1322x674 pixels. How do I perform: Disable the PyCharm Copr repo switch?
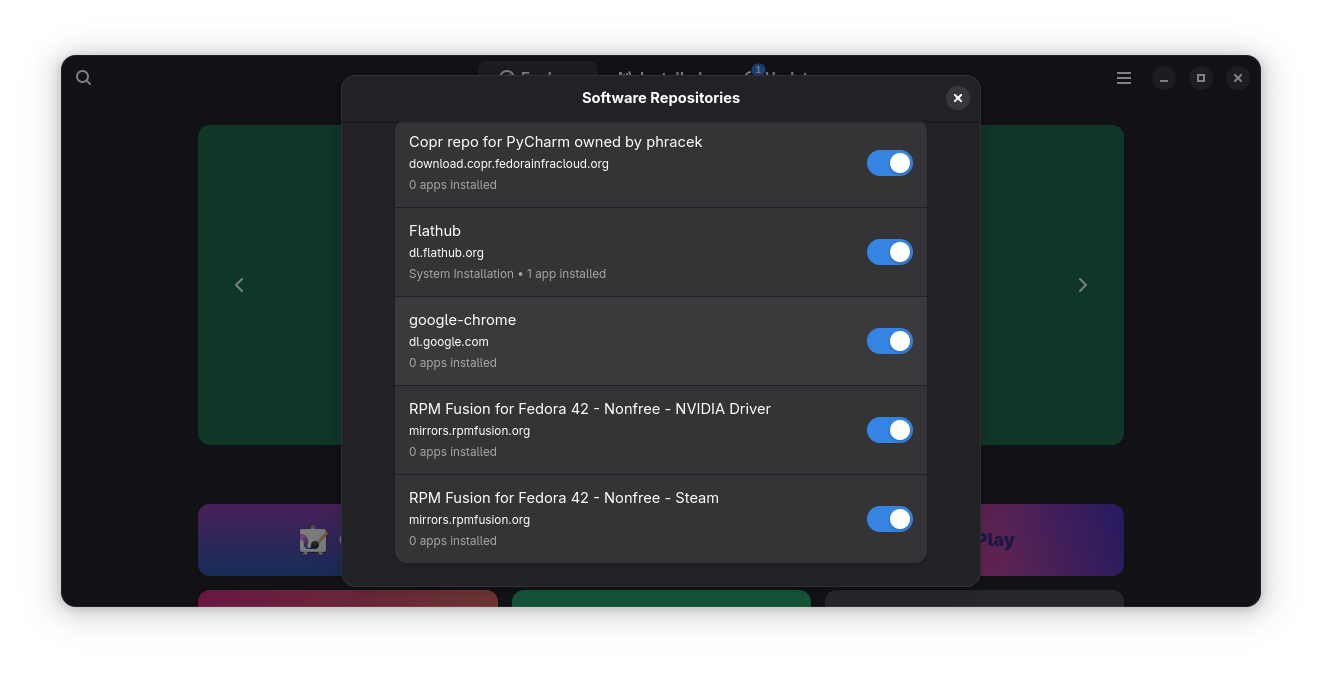[x=889, y=163]
